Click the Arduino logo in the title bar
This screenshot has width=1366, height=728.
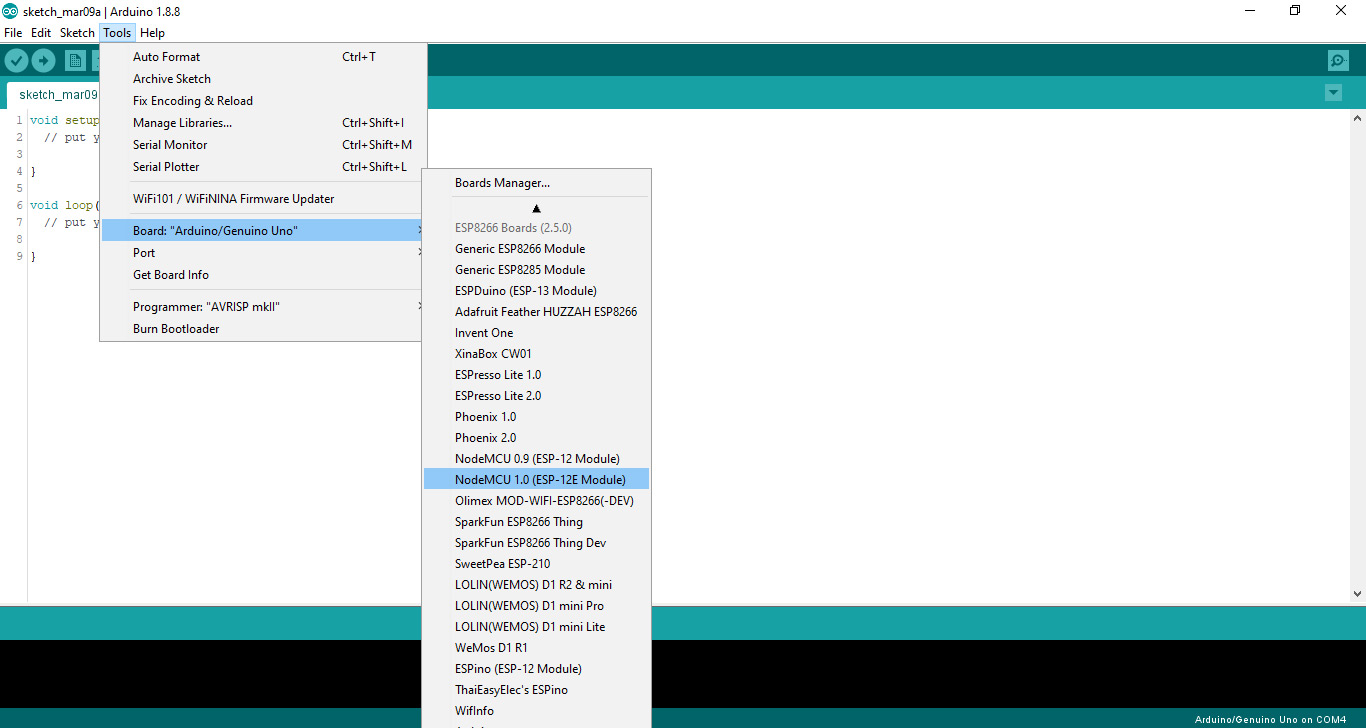coord(10,11)
